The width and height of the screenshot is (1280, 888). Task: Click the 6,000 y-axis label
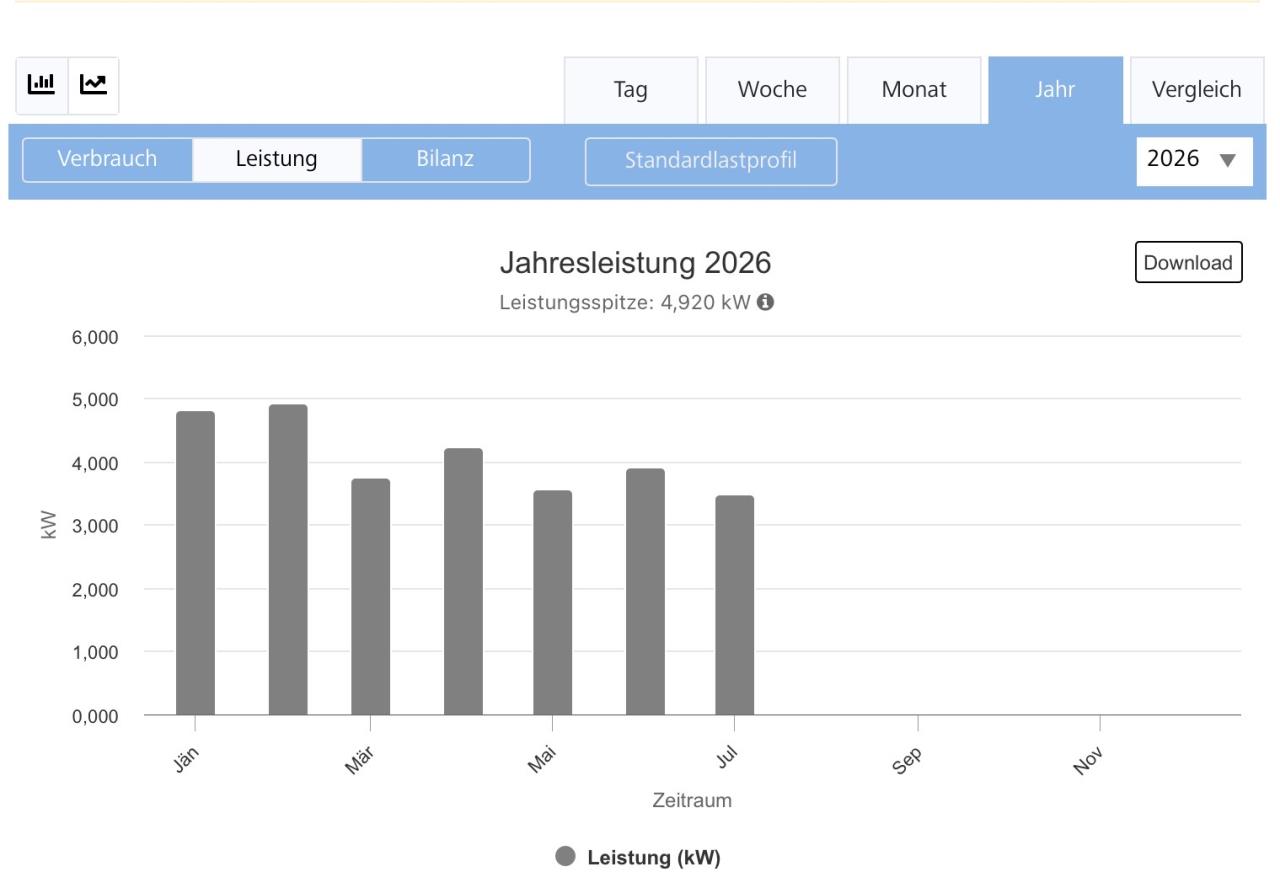[93, 338]
